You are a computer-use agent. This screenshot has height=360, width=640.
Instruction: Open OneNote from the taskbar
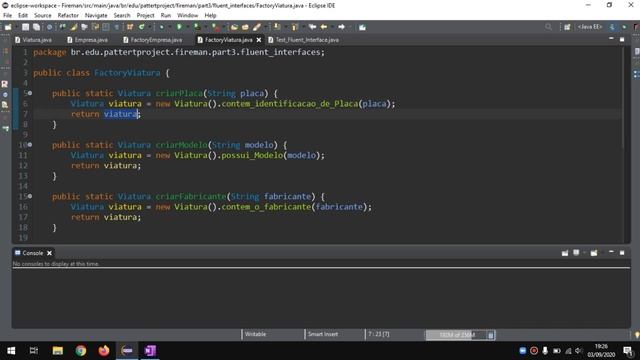(150, 351)
